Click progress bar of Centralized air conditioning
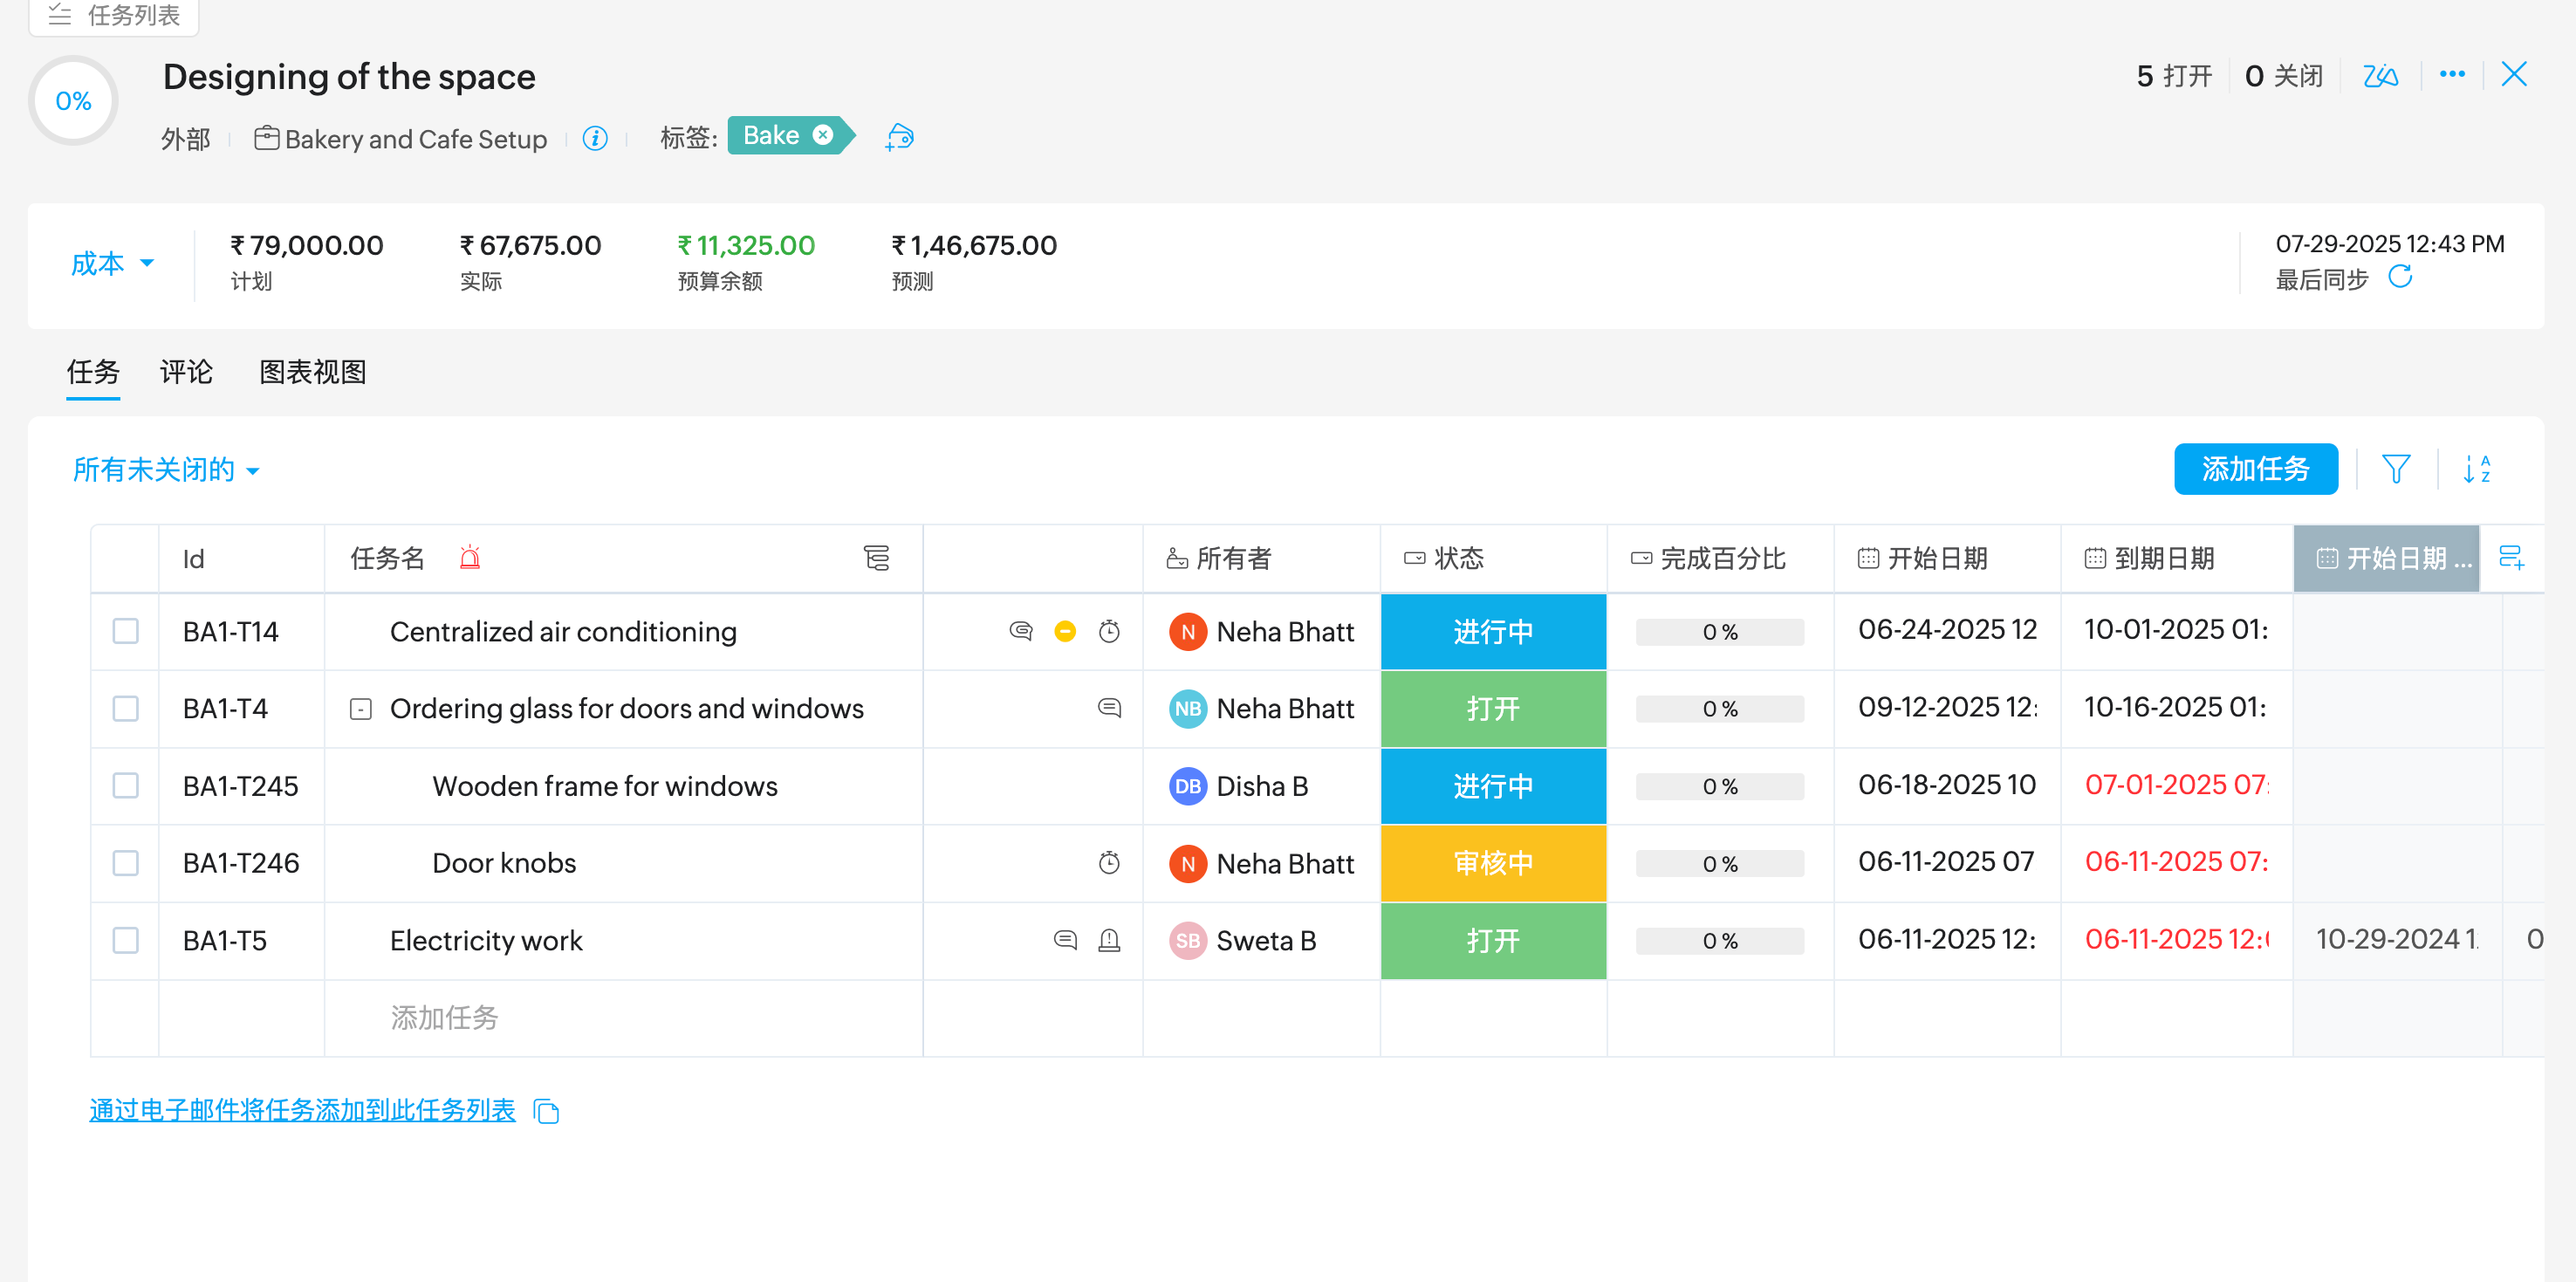The height and width of the screenshot is (1282, 2576). [1719, 632]
